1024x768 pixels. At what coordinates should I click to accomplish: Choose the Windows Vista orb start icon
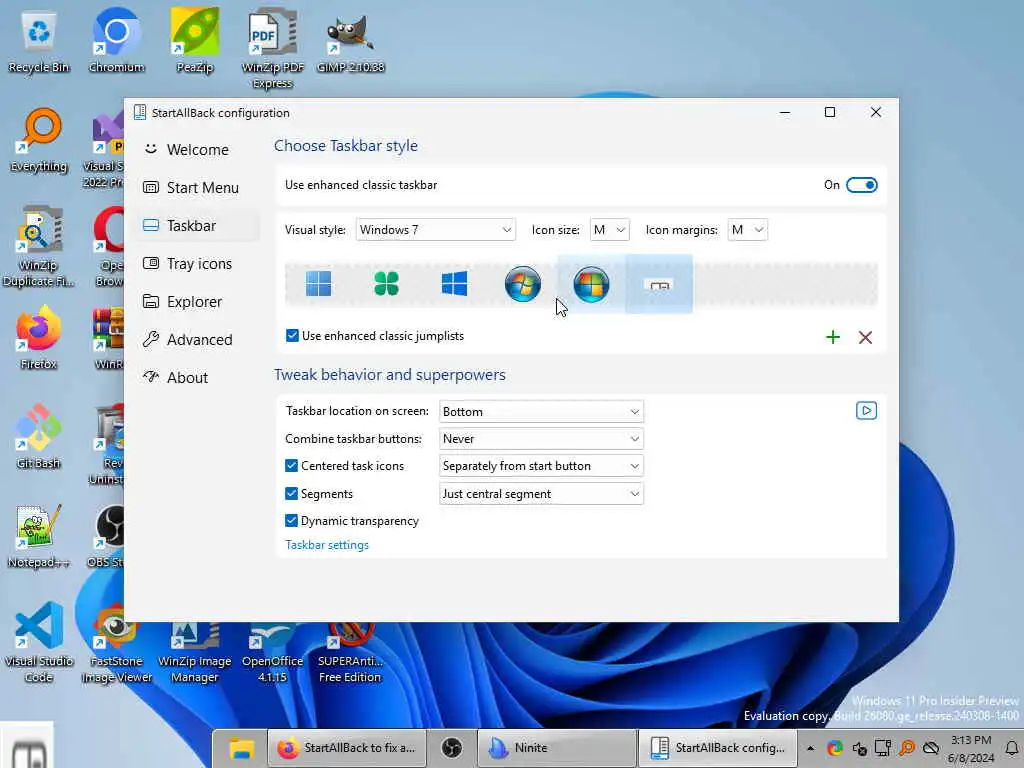click(x=591, y=284)
